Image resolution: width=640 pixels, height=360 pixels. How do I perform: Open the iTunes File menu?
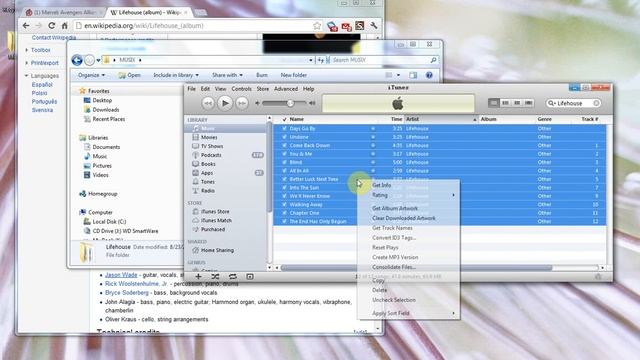click(191, 89)
